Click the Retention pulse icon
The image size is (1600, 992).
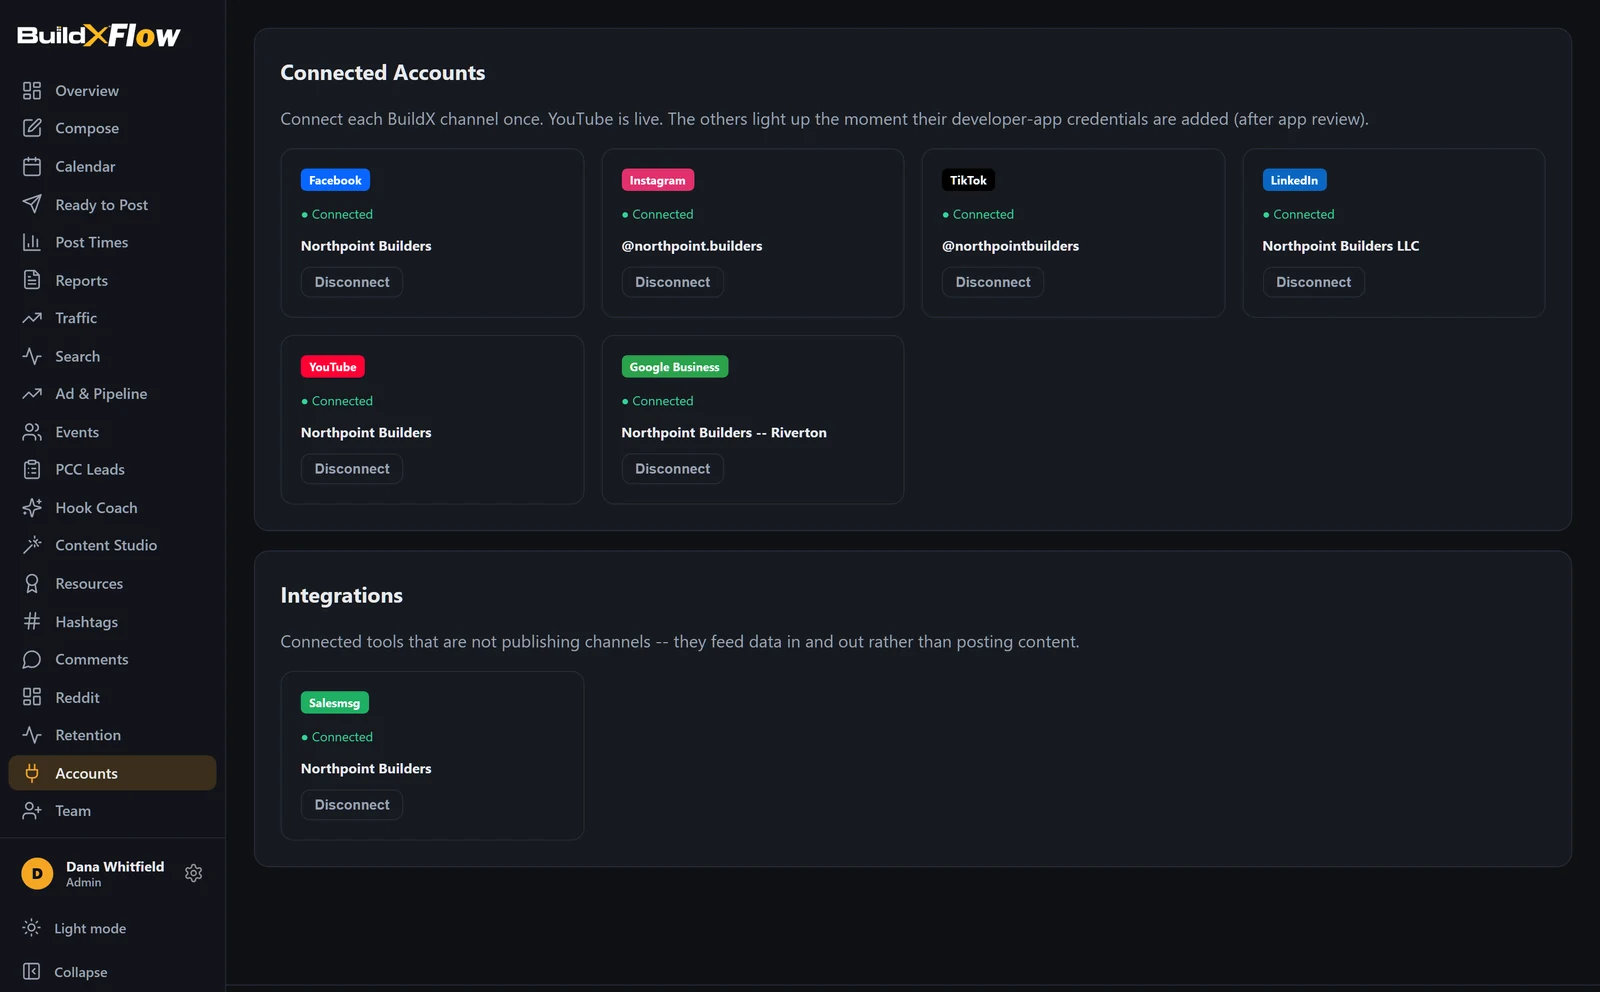32,735
